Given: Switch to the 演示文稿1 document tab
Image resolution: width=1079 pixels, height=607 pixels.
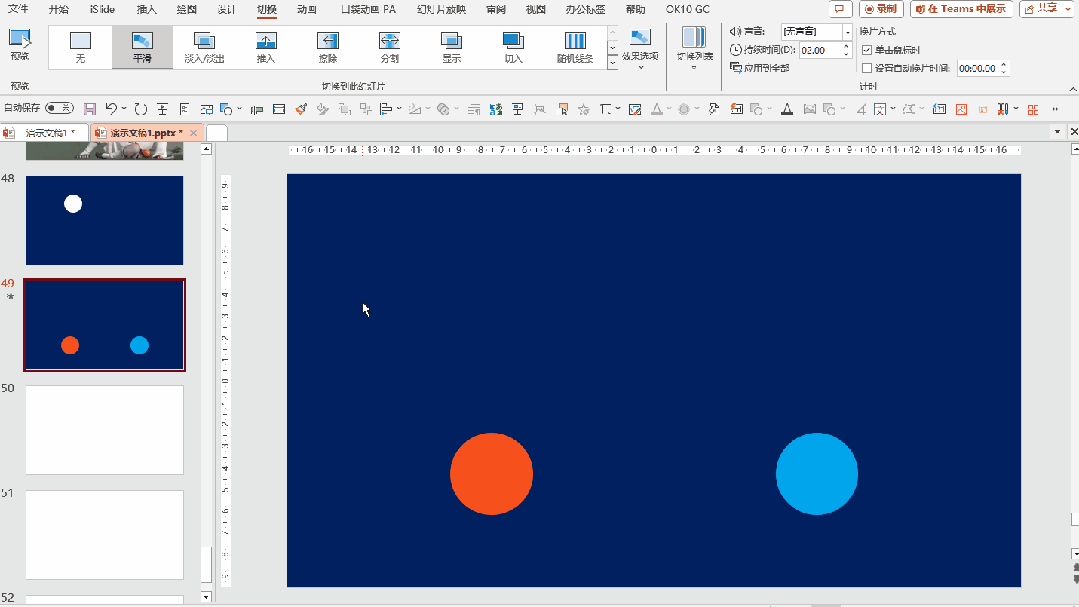Looking at the screenshot, I should click(43, 133).
